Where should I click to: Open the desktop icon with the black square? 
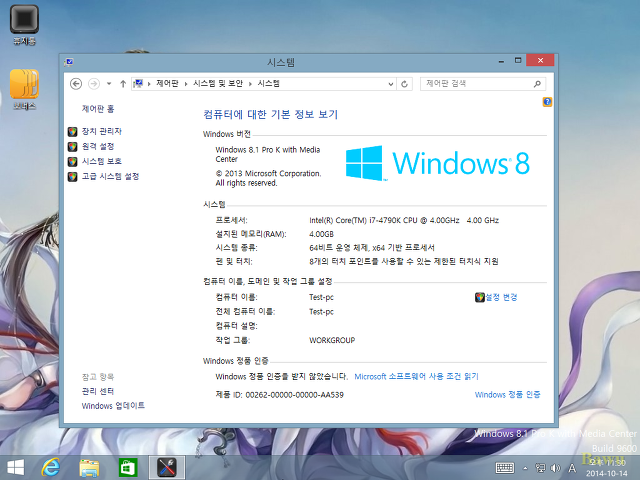point(24,24)
